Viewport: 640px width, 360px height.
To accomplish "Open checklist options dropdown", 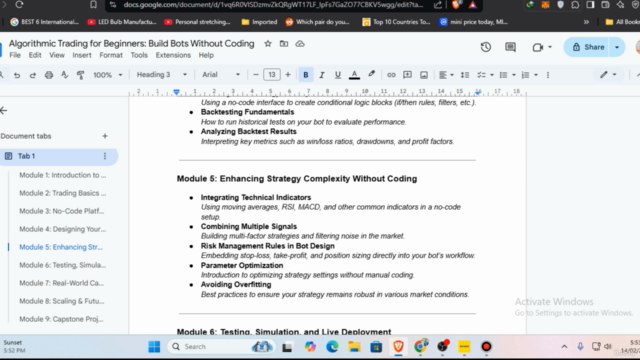I will click(491, 75).
